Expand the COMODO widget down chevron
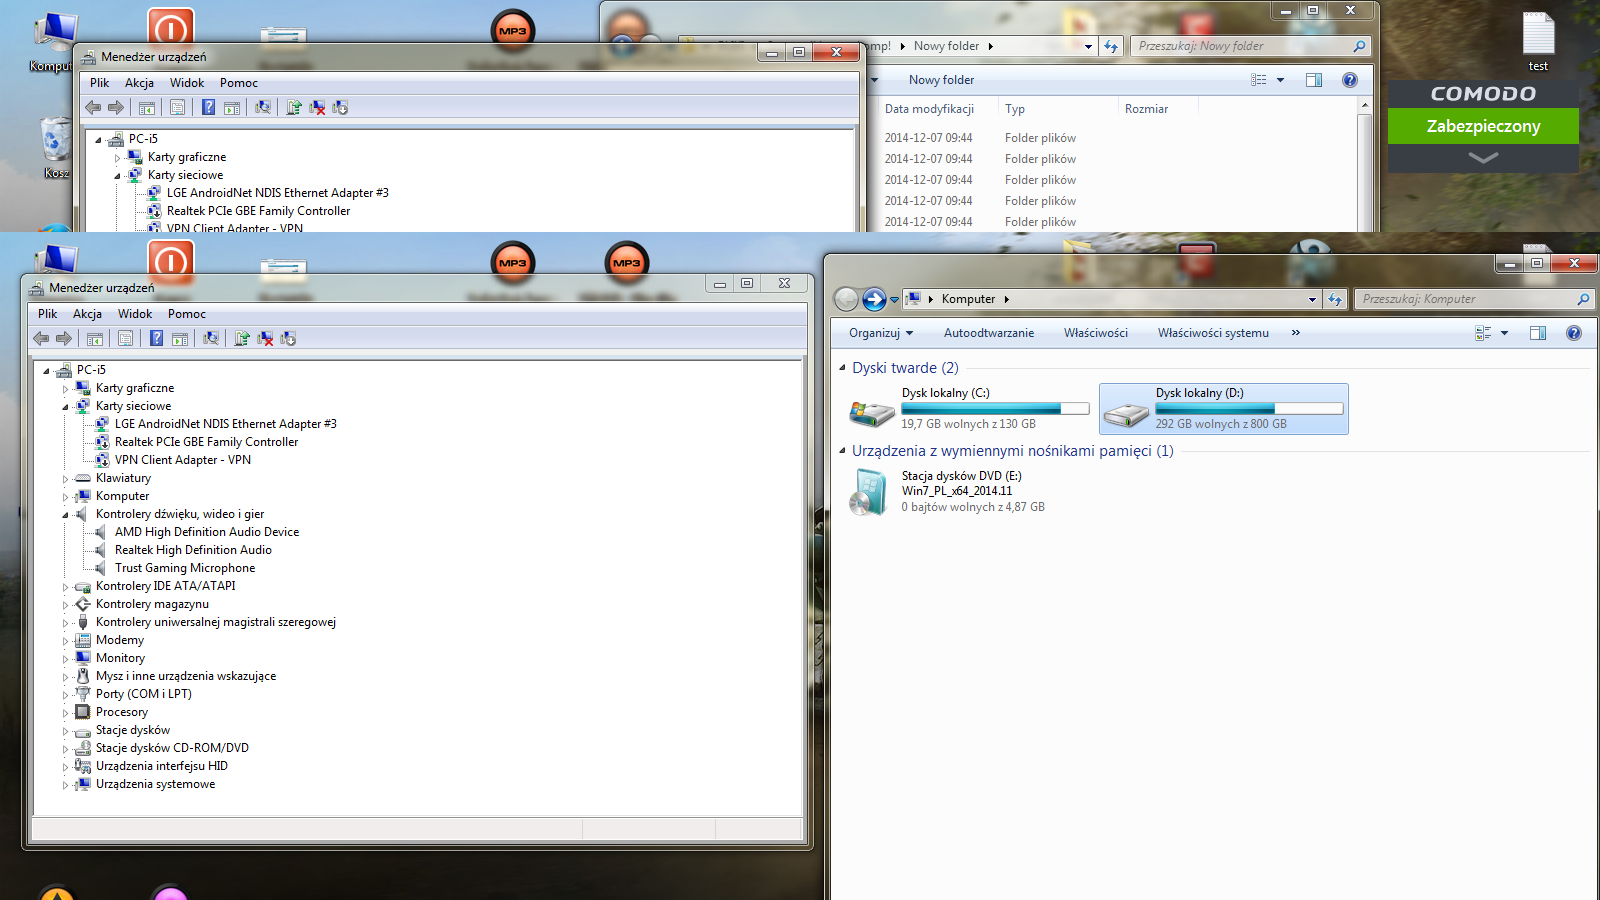The width and height of the screenshot is (1600, 900). click(1483, 158)
